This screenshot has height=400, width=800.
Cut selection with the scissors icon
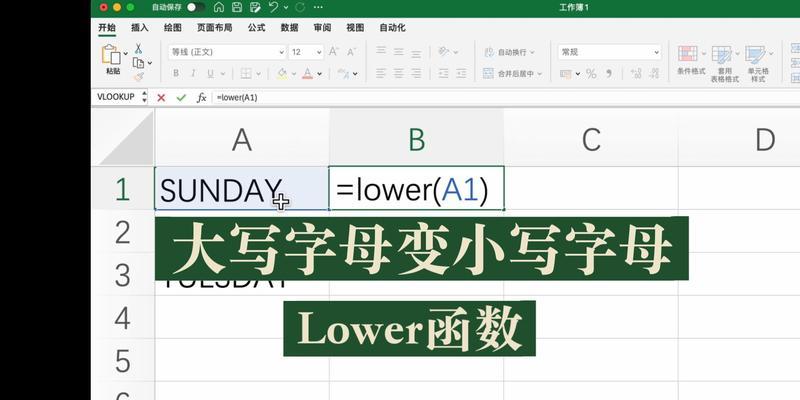[x=138, y=49]
